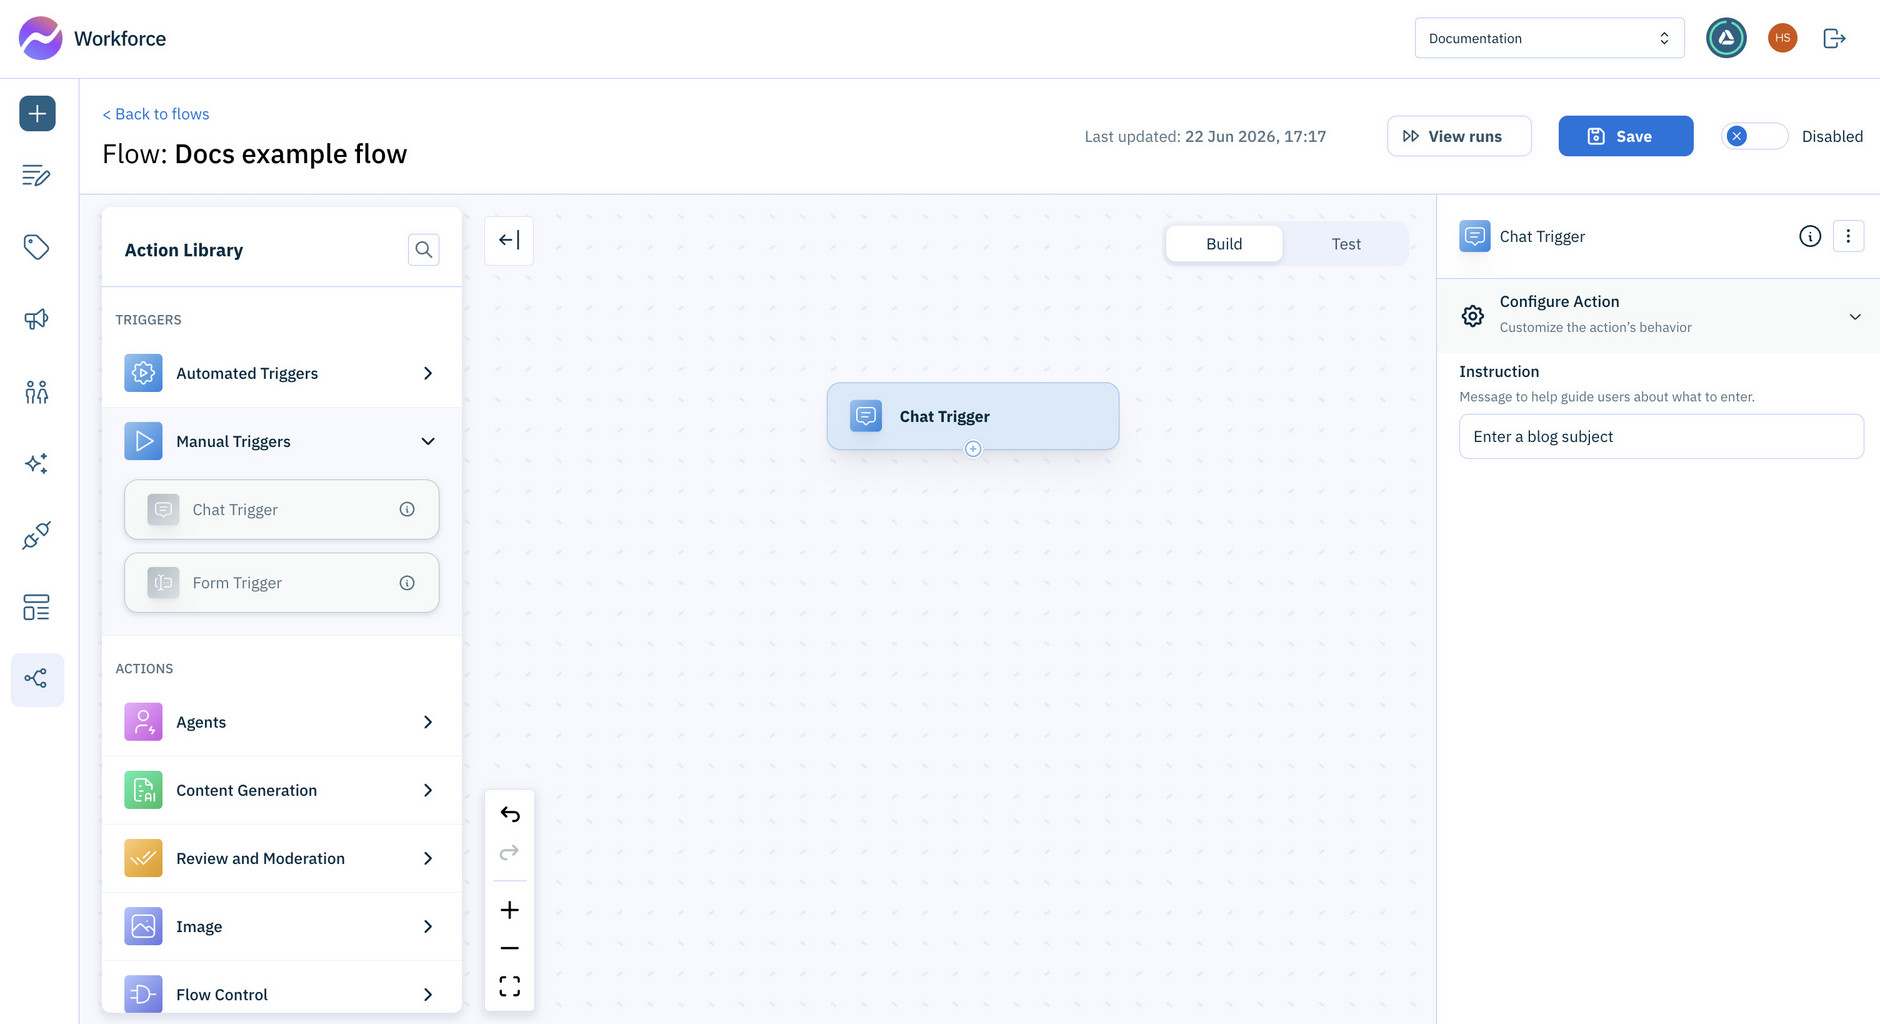Click the Workforce logo icon
The width and height of the screenshot is (1880, 1024).
[40, 38]
